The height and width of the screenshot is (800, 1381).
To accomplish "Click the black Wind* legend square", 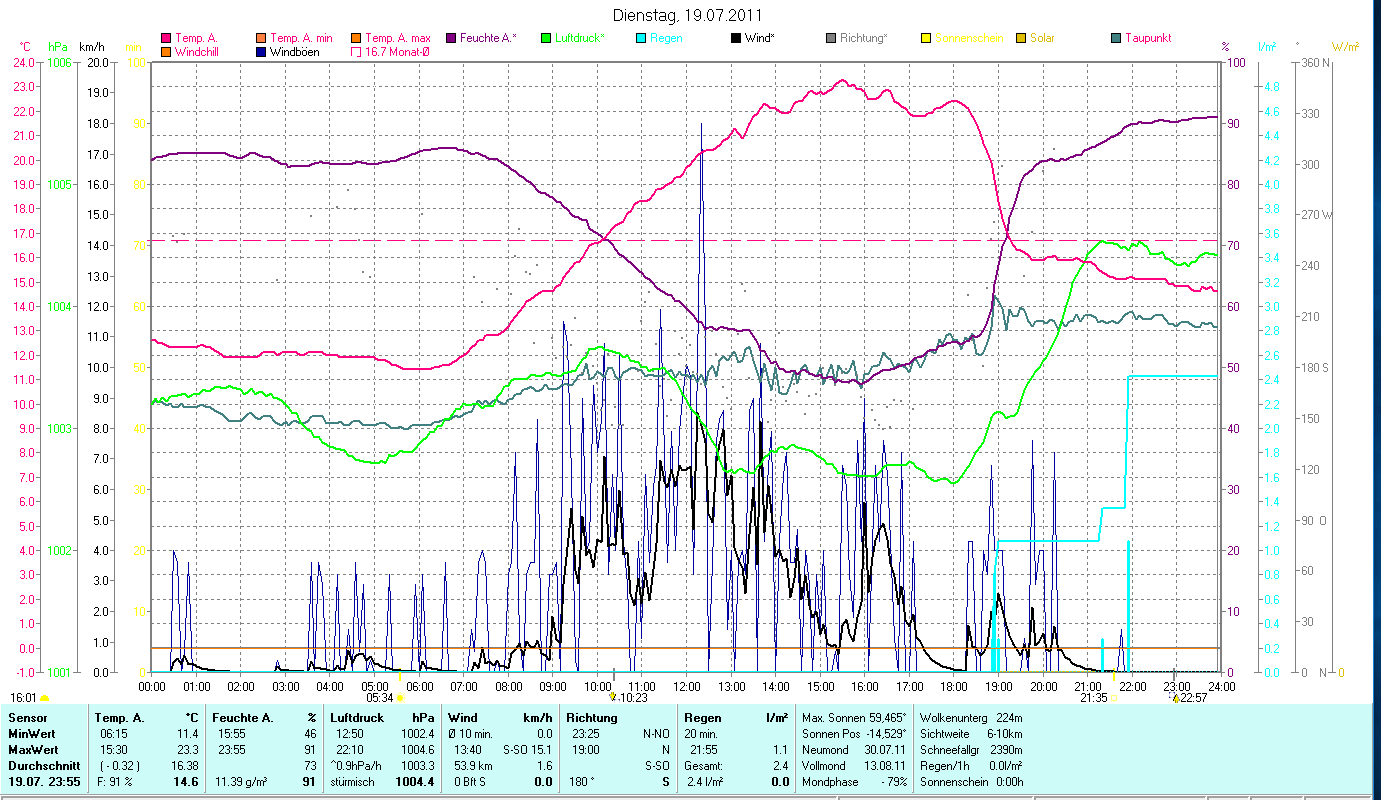I will [736, 38].
